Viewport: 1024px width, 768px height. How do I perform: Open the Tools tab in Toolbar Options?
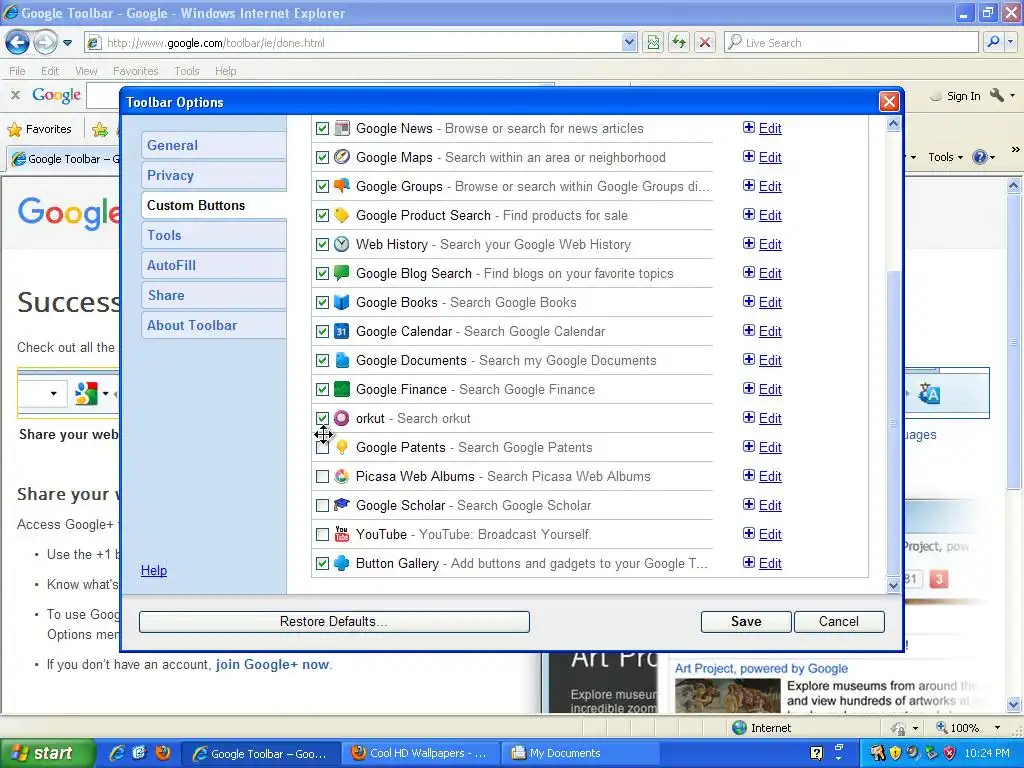(214, 235)
